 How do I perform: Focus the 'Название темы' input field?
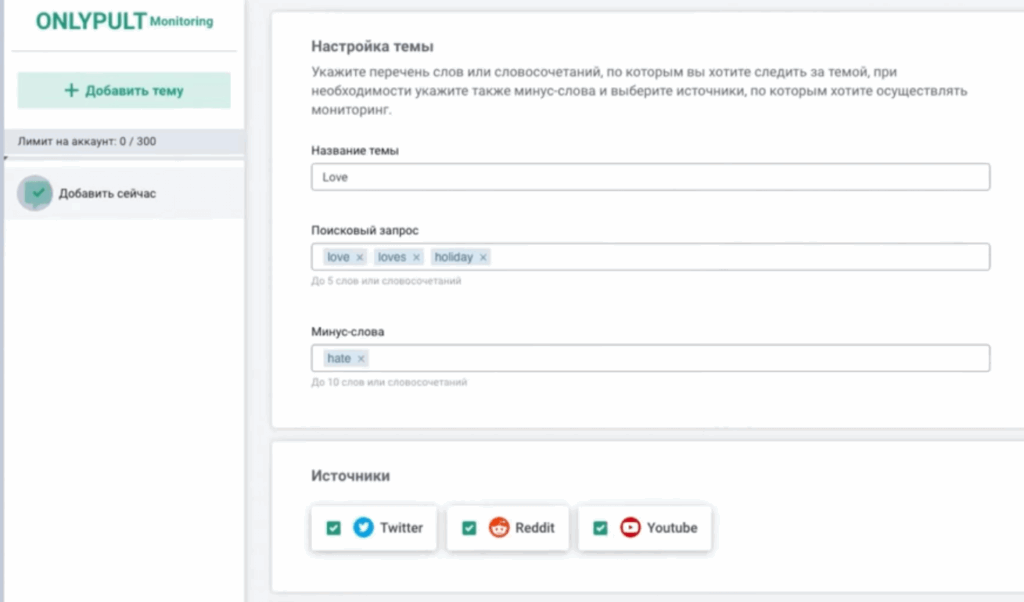(x=650, y=177)
